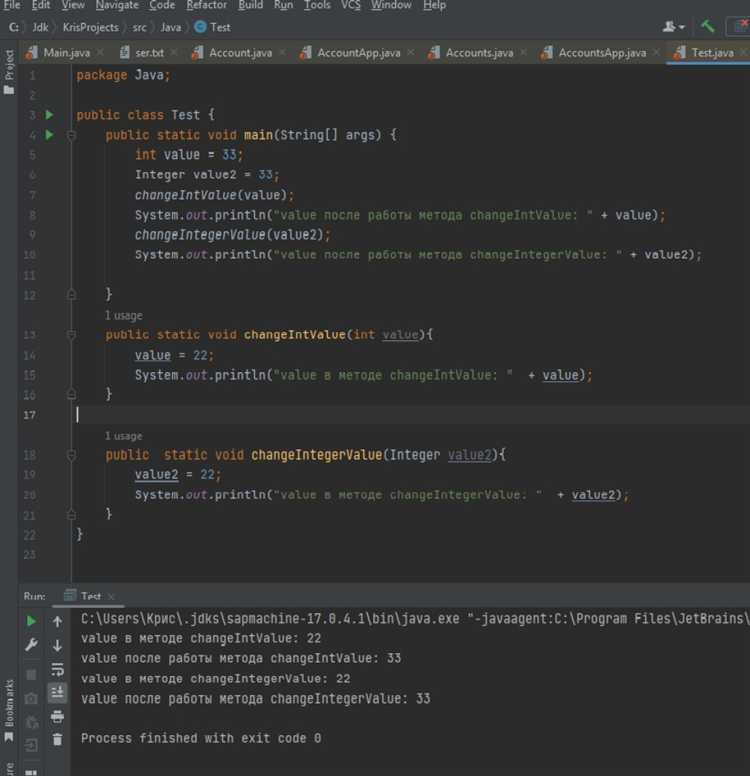750x776 pixels.
Task: Open the Build menu
Action: click(250, 5)
